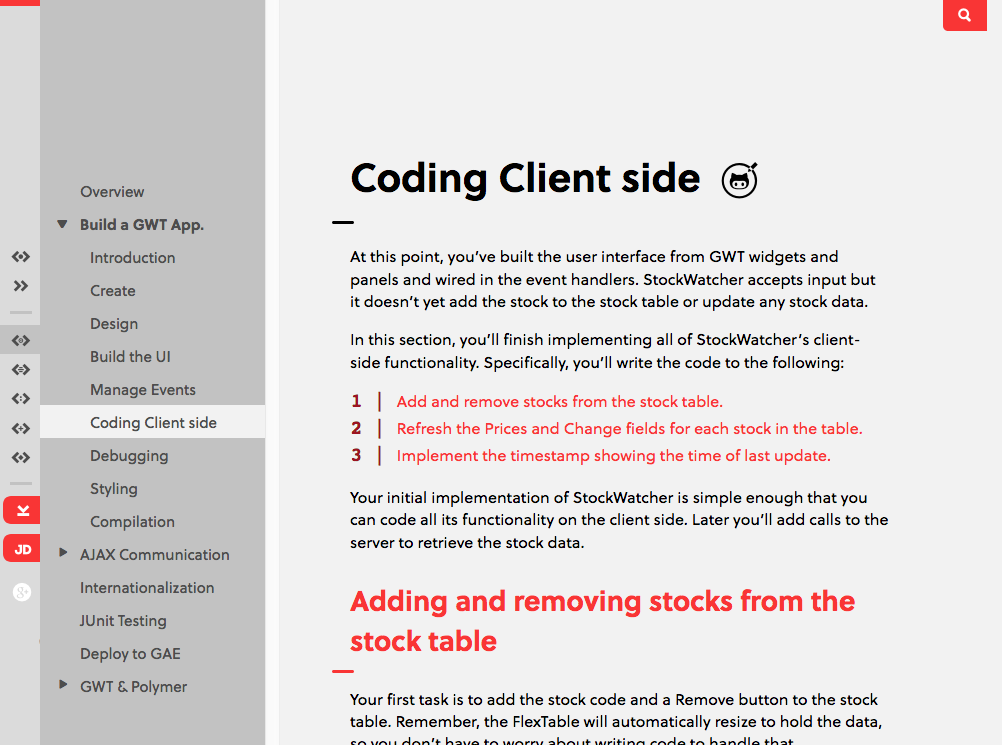
Task: Click Refresh the Prices and Change fields link
Action: pyautogui.click(x=629, y=429)
